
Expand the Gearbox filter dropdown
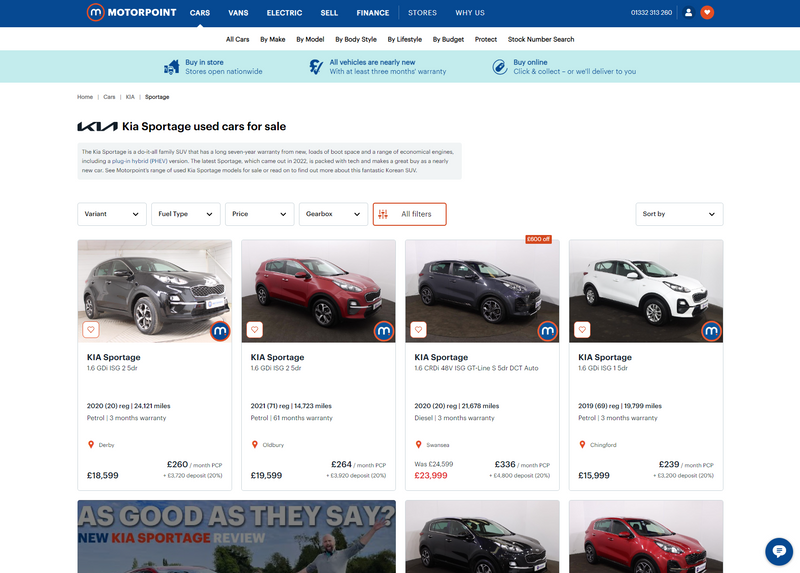[x=333, y=214]
